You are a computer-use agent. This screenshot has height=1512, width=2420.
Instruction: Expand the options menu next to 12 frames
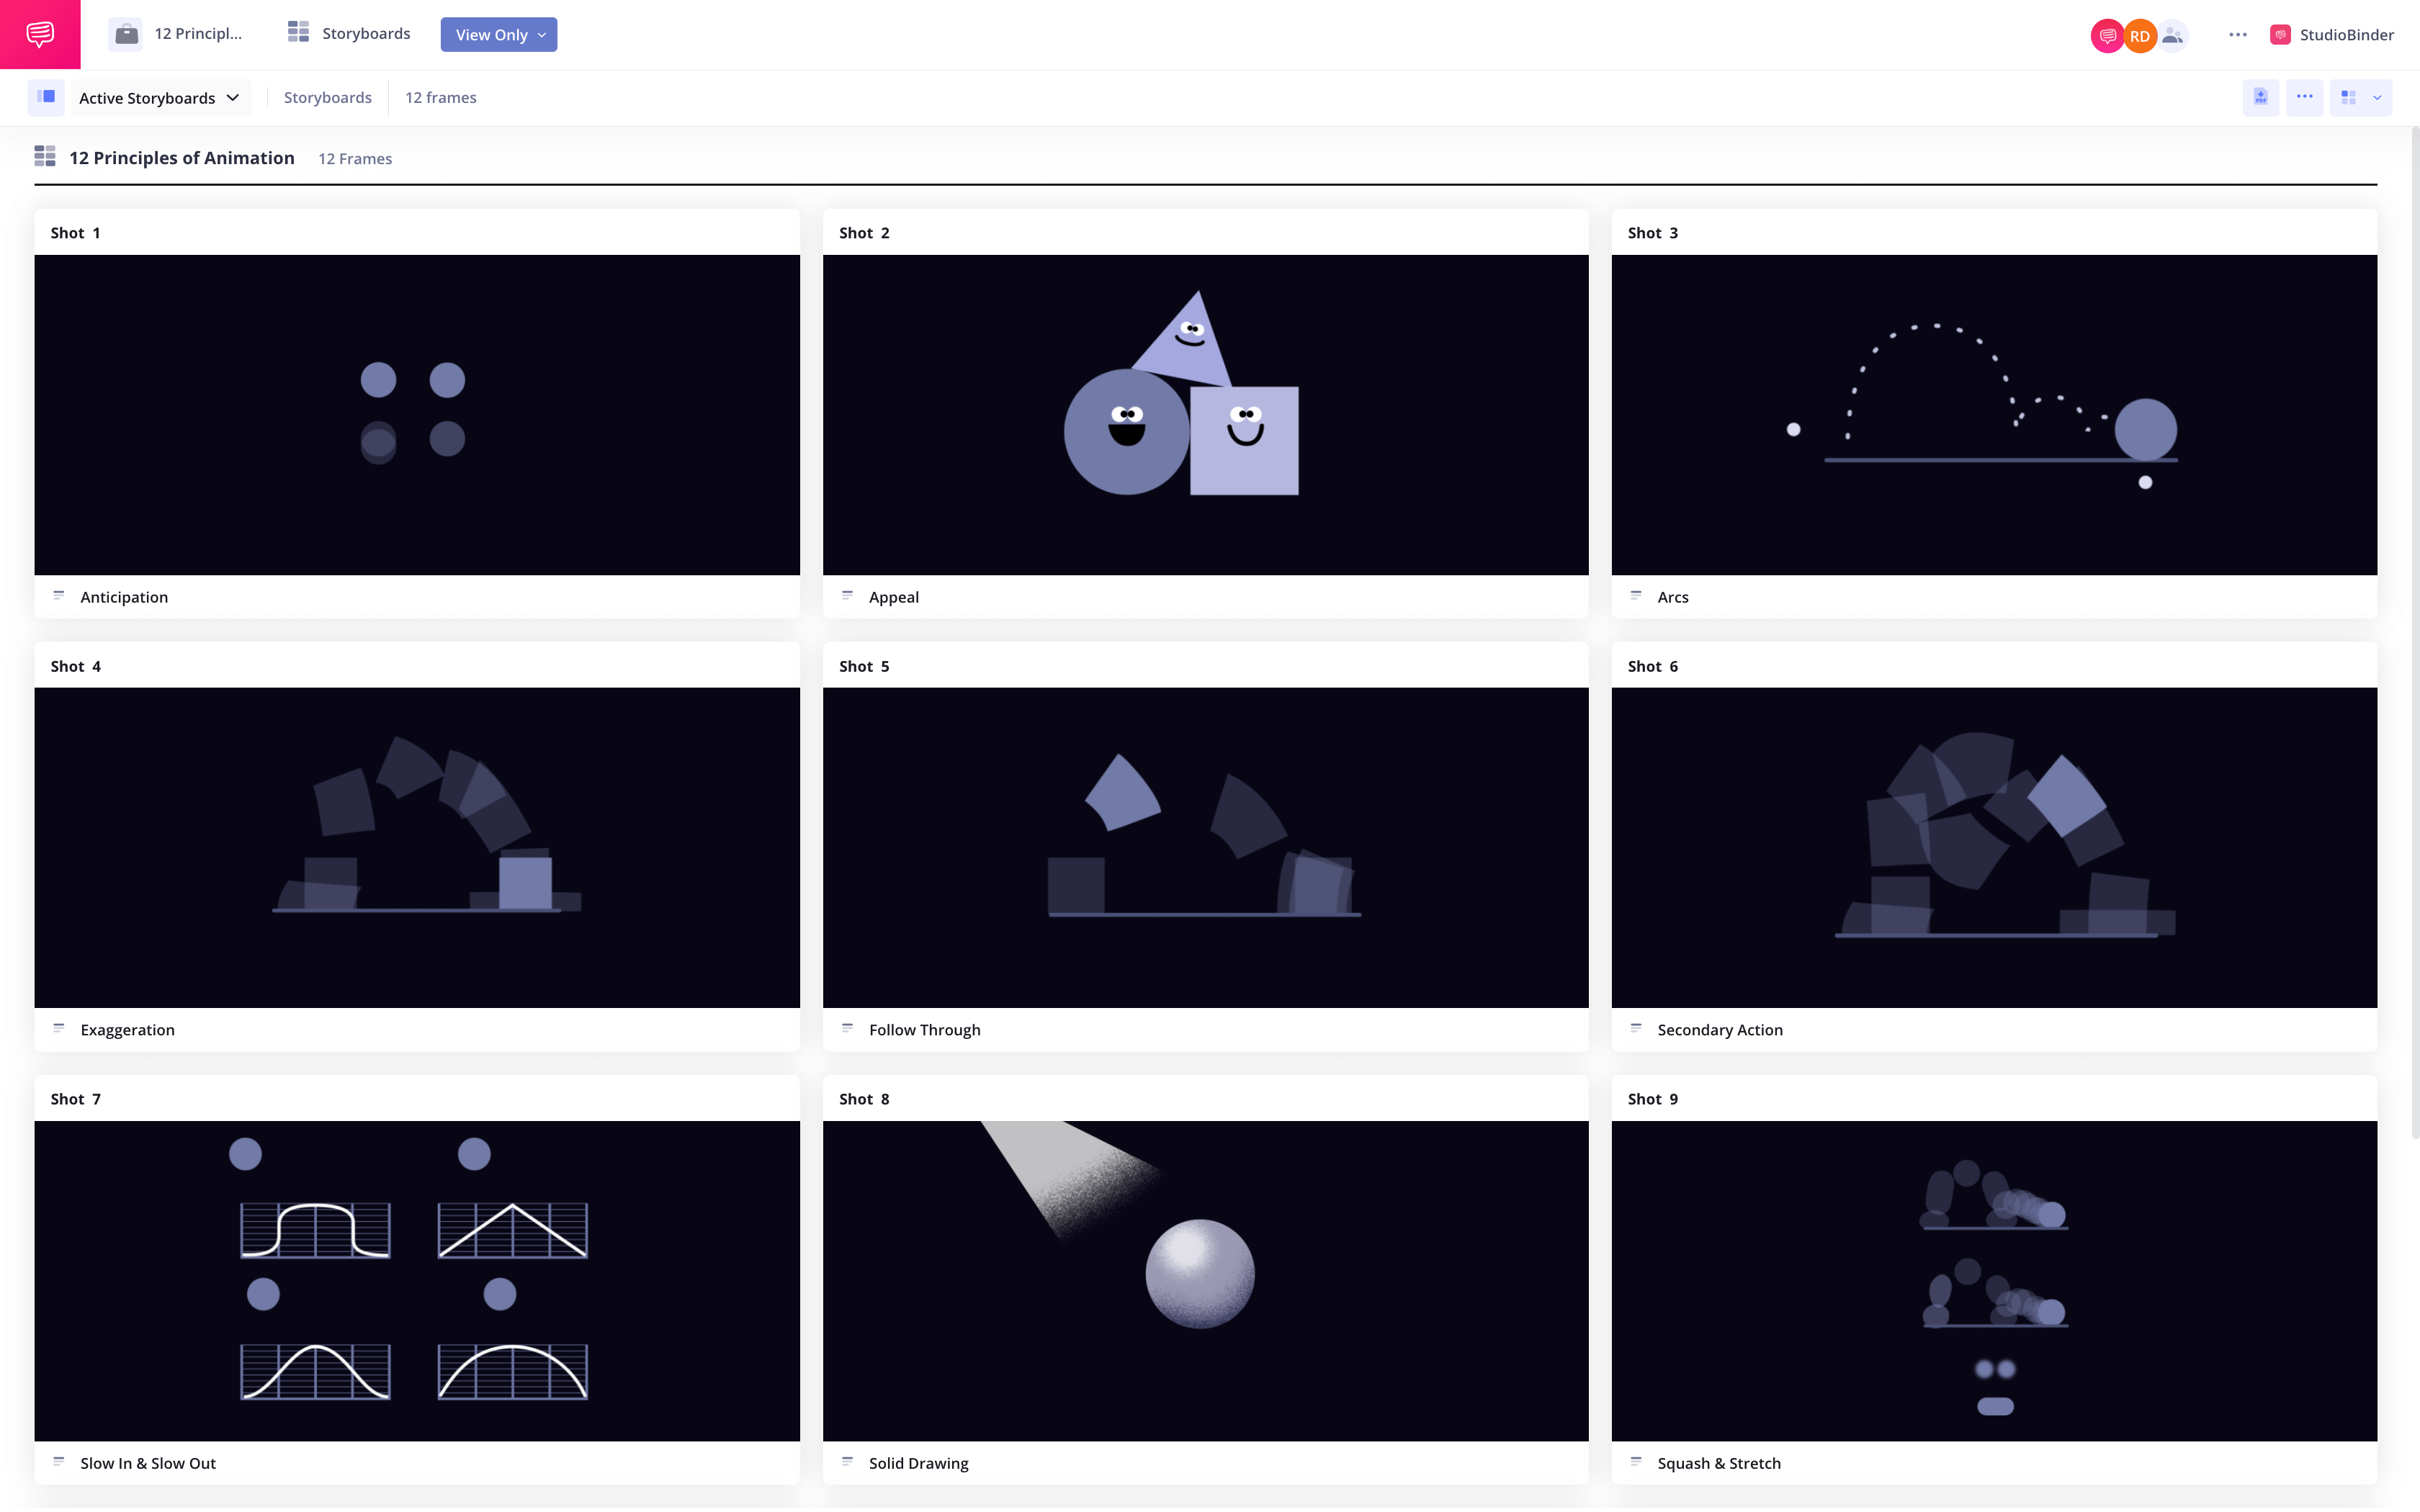tap(2303, 97)
